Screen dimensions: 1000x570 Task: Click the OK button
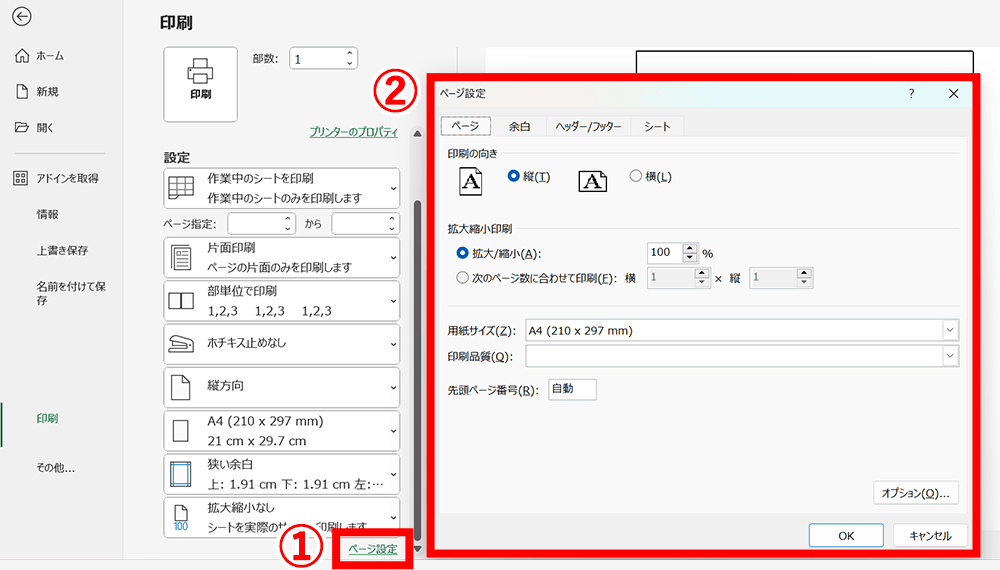click(846, 536)
